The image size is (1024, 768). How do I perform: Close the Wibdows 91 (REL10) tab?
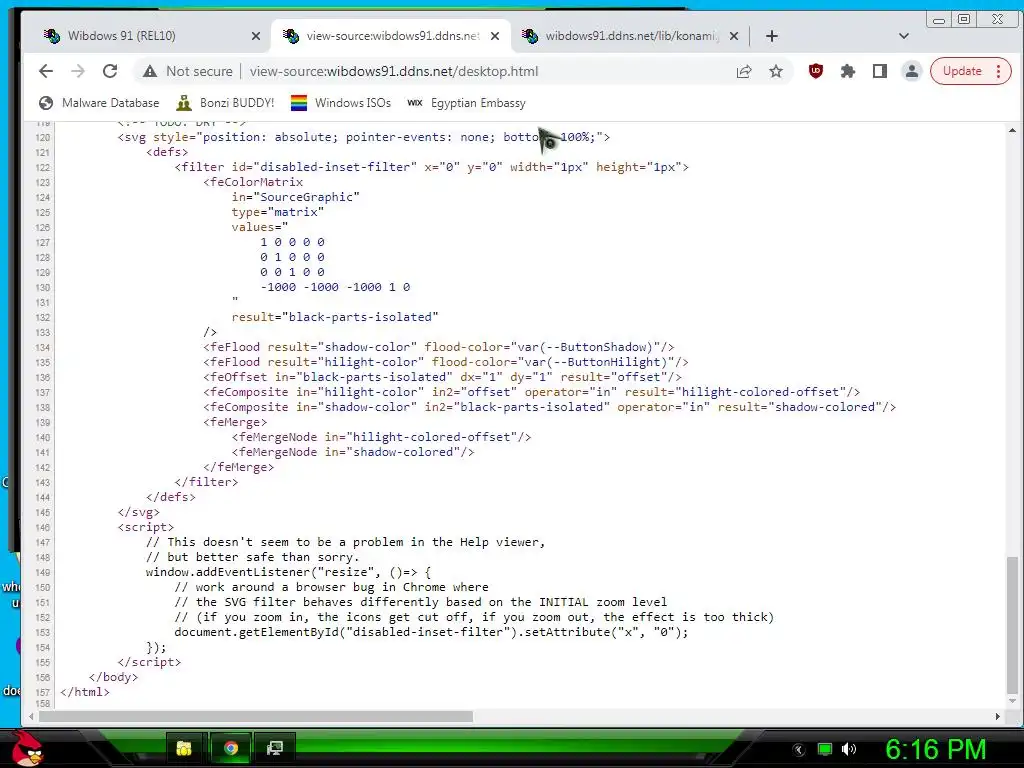click(x=256, y=36)
